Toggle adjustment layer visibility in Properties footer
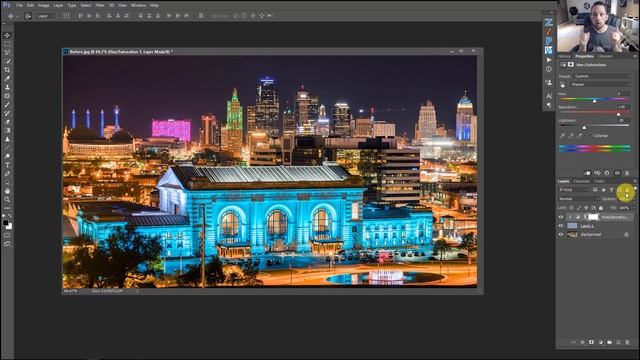This screenshot has height=360, width=640. 617,173
